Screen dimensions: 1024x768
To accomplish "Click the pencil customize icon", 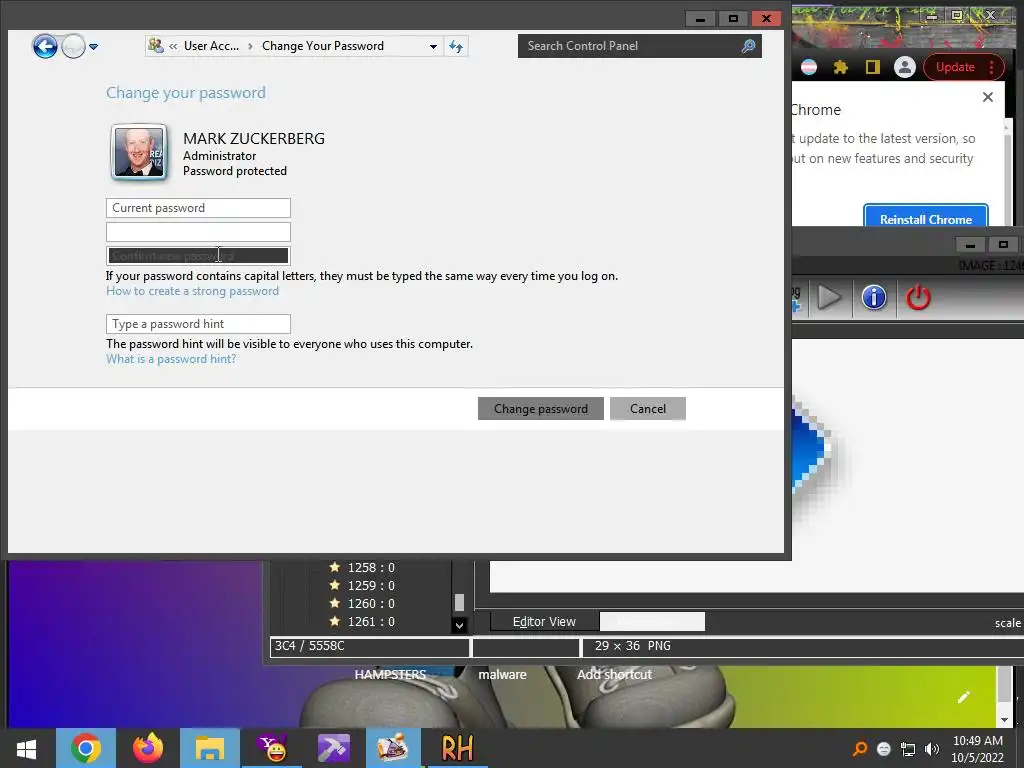I will (963, 697).
